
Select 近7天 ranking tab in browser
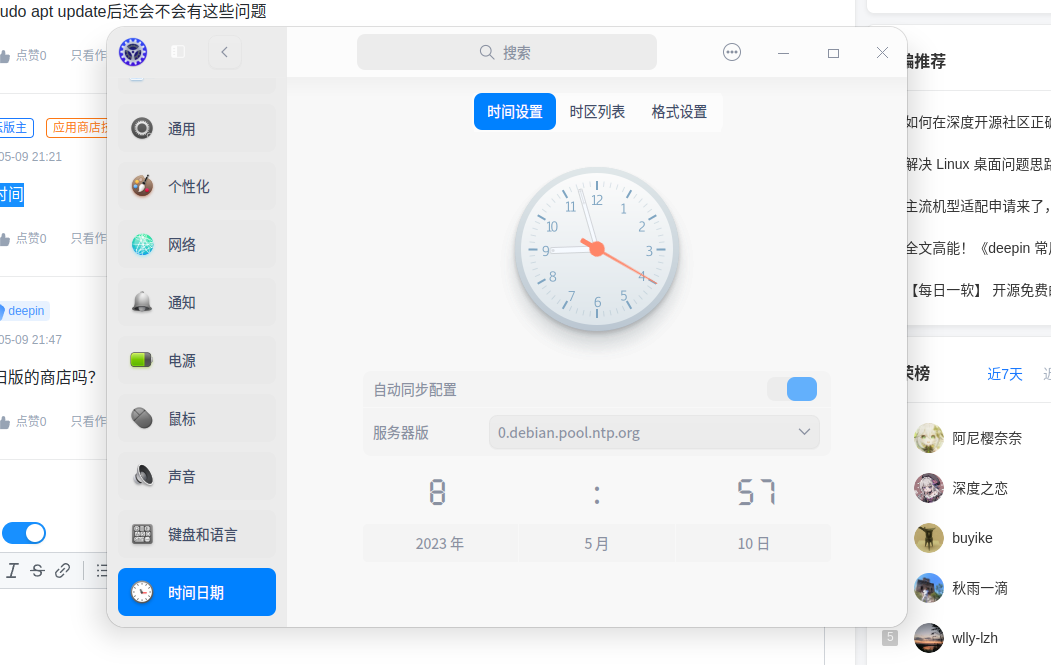[1005, 374]
